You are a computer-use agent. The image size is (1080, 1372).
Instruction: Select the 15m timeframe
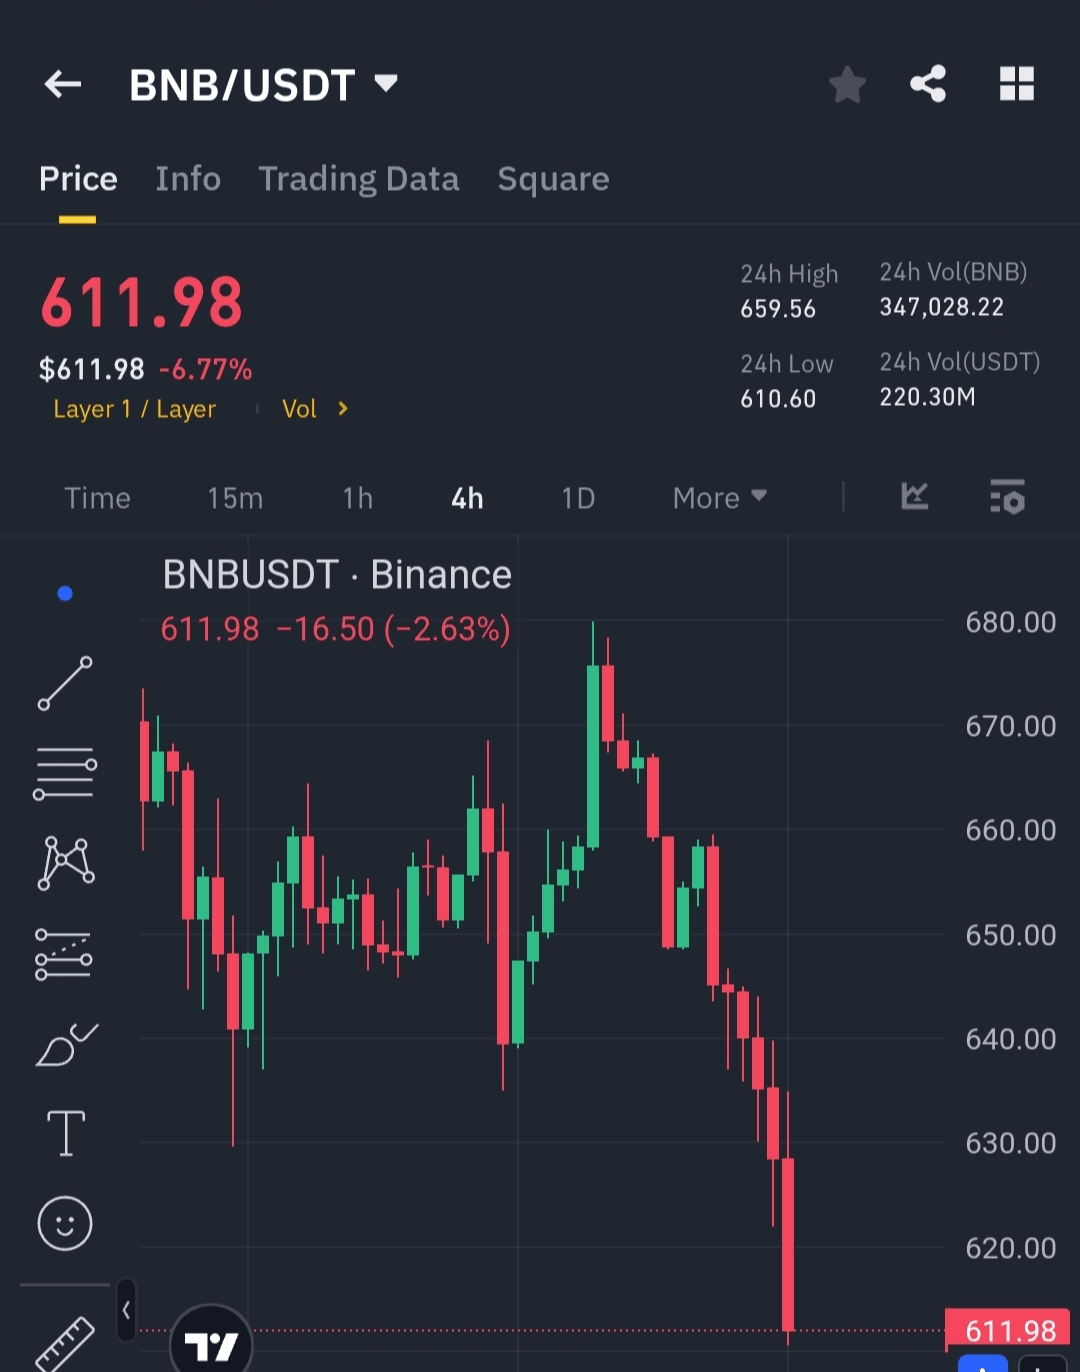[235, 498]
